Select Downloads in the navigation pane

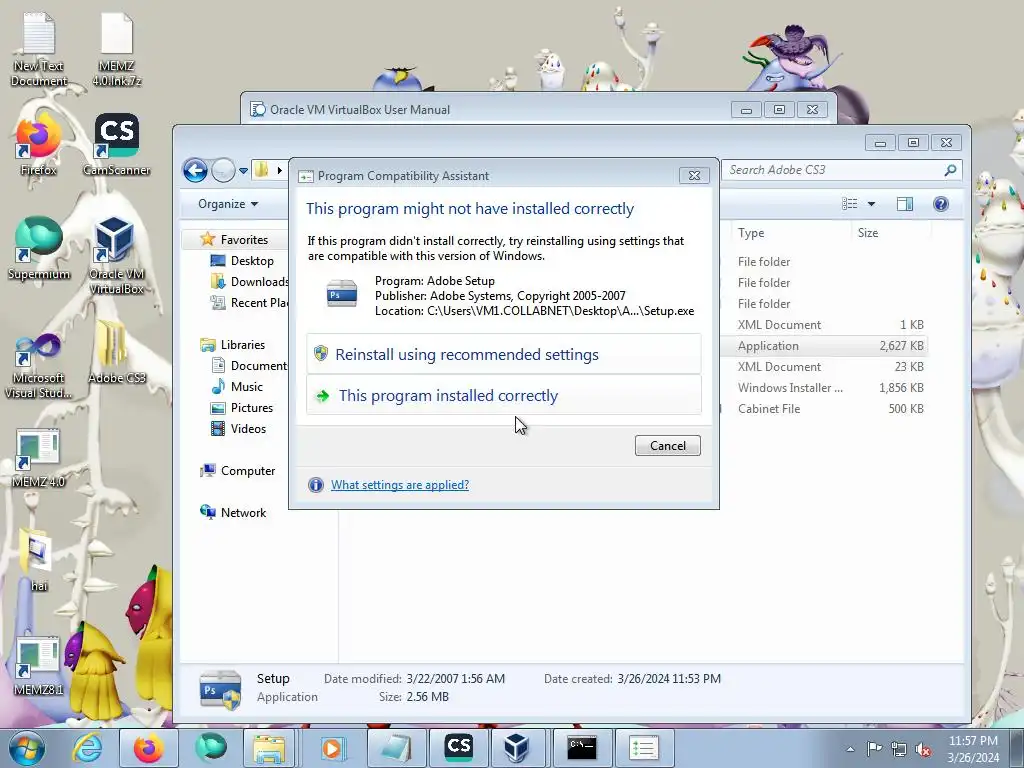[249, 281]
